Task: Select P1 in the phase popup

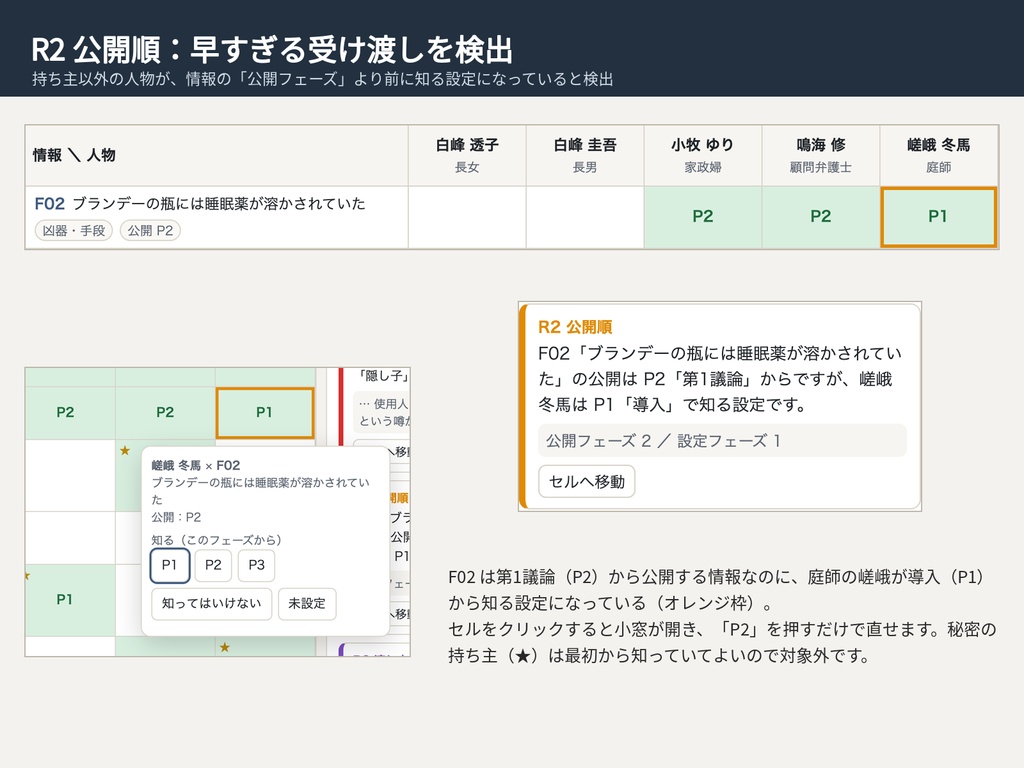Action: click(x=170, y=565)
